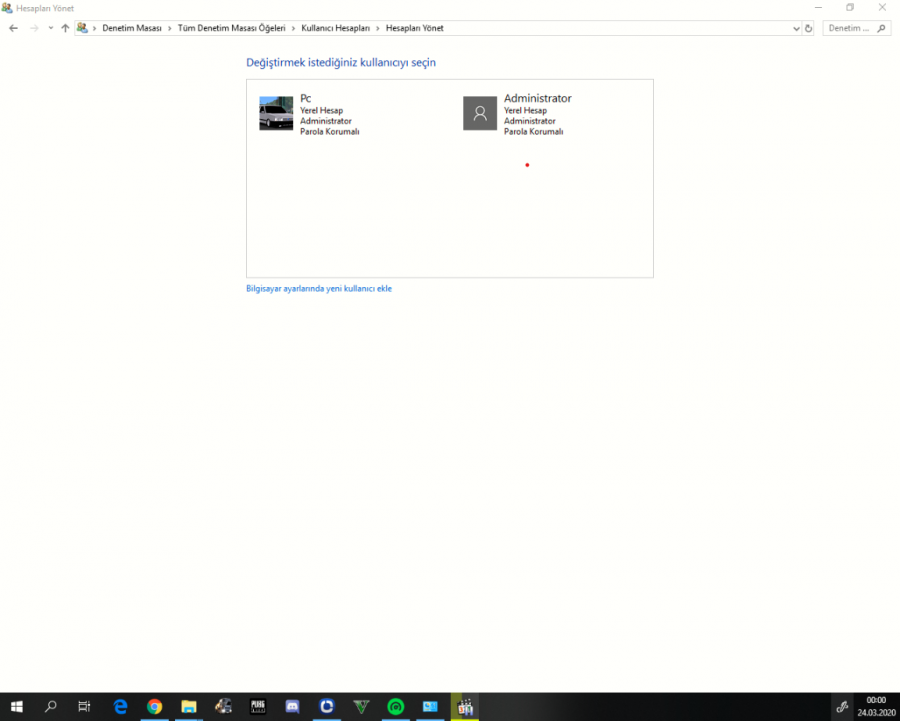Minimize the Hesapları Yönet window

coord(818,7)
